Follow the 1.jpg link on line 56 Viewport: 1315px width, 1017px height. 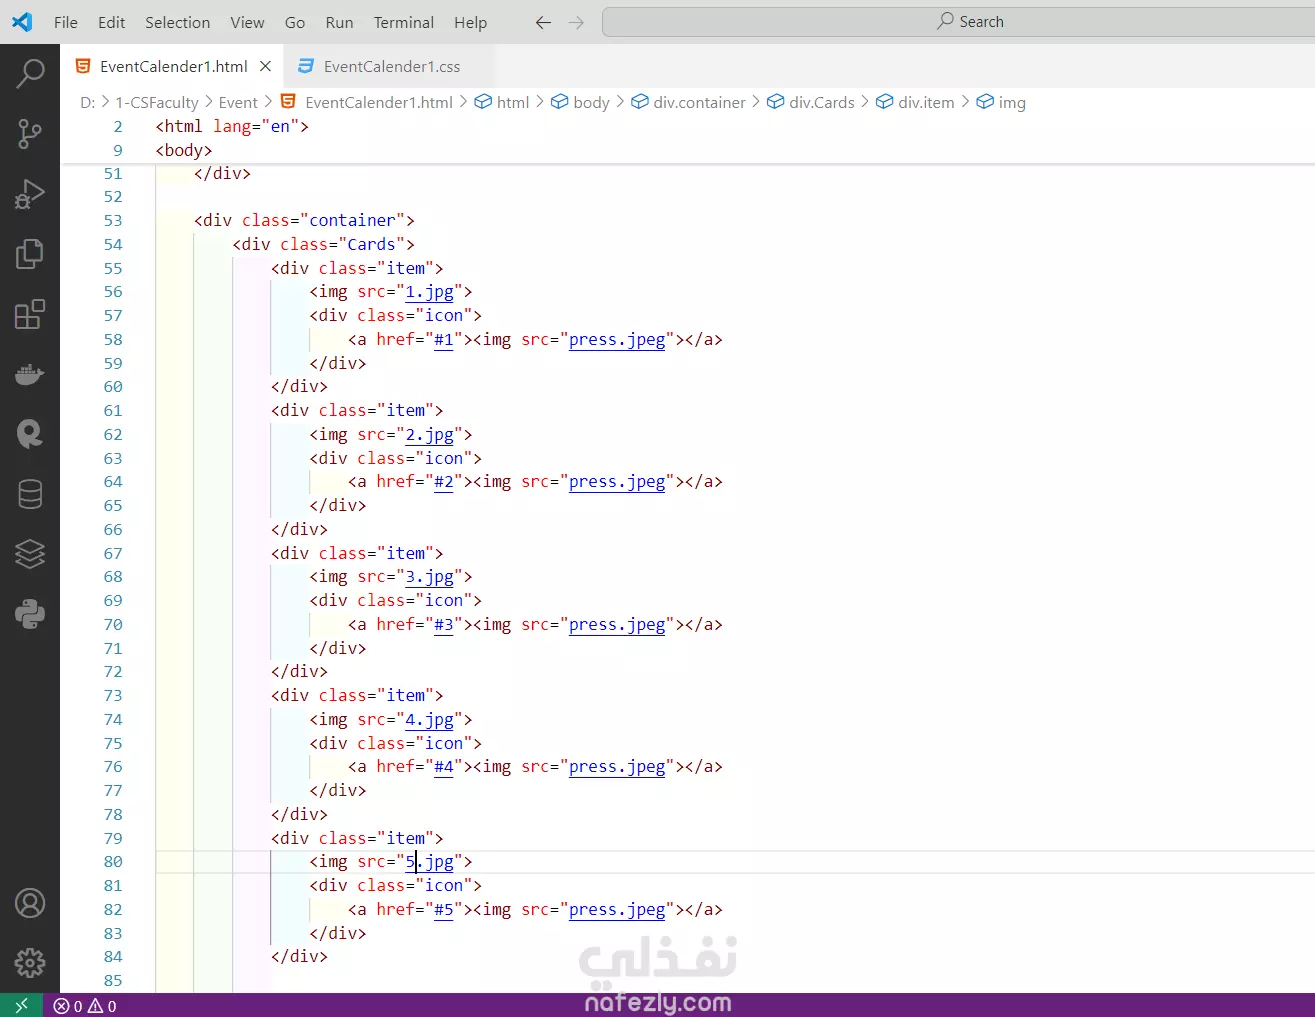[429, 292]
